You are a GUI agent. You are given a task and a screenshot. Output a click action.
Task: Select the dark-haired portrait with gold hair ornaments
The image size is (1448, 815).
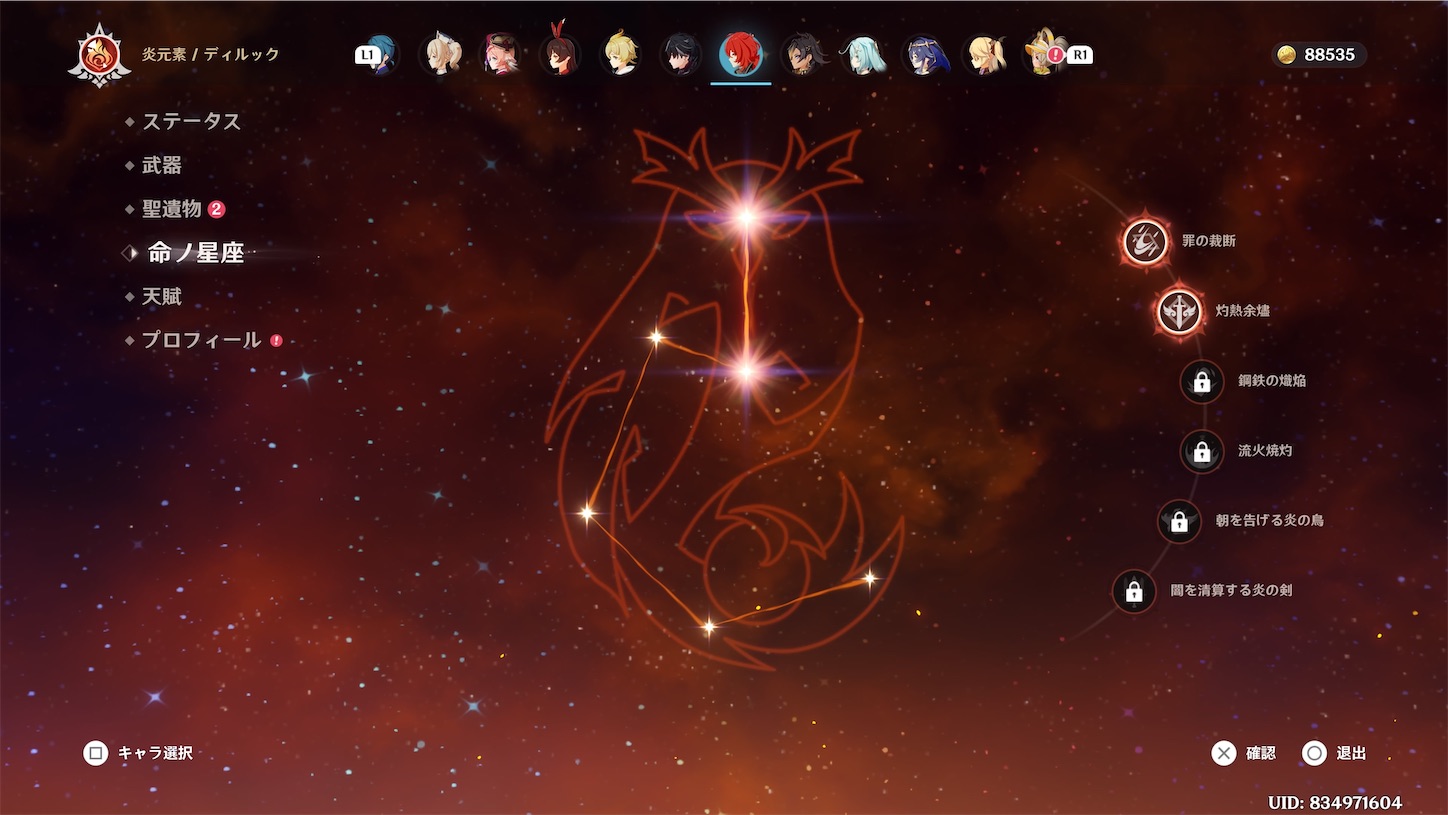pos(802,55)
